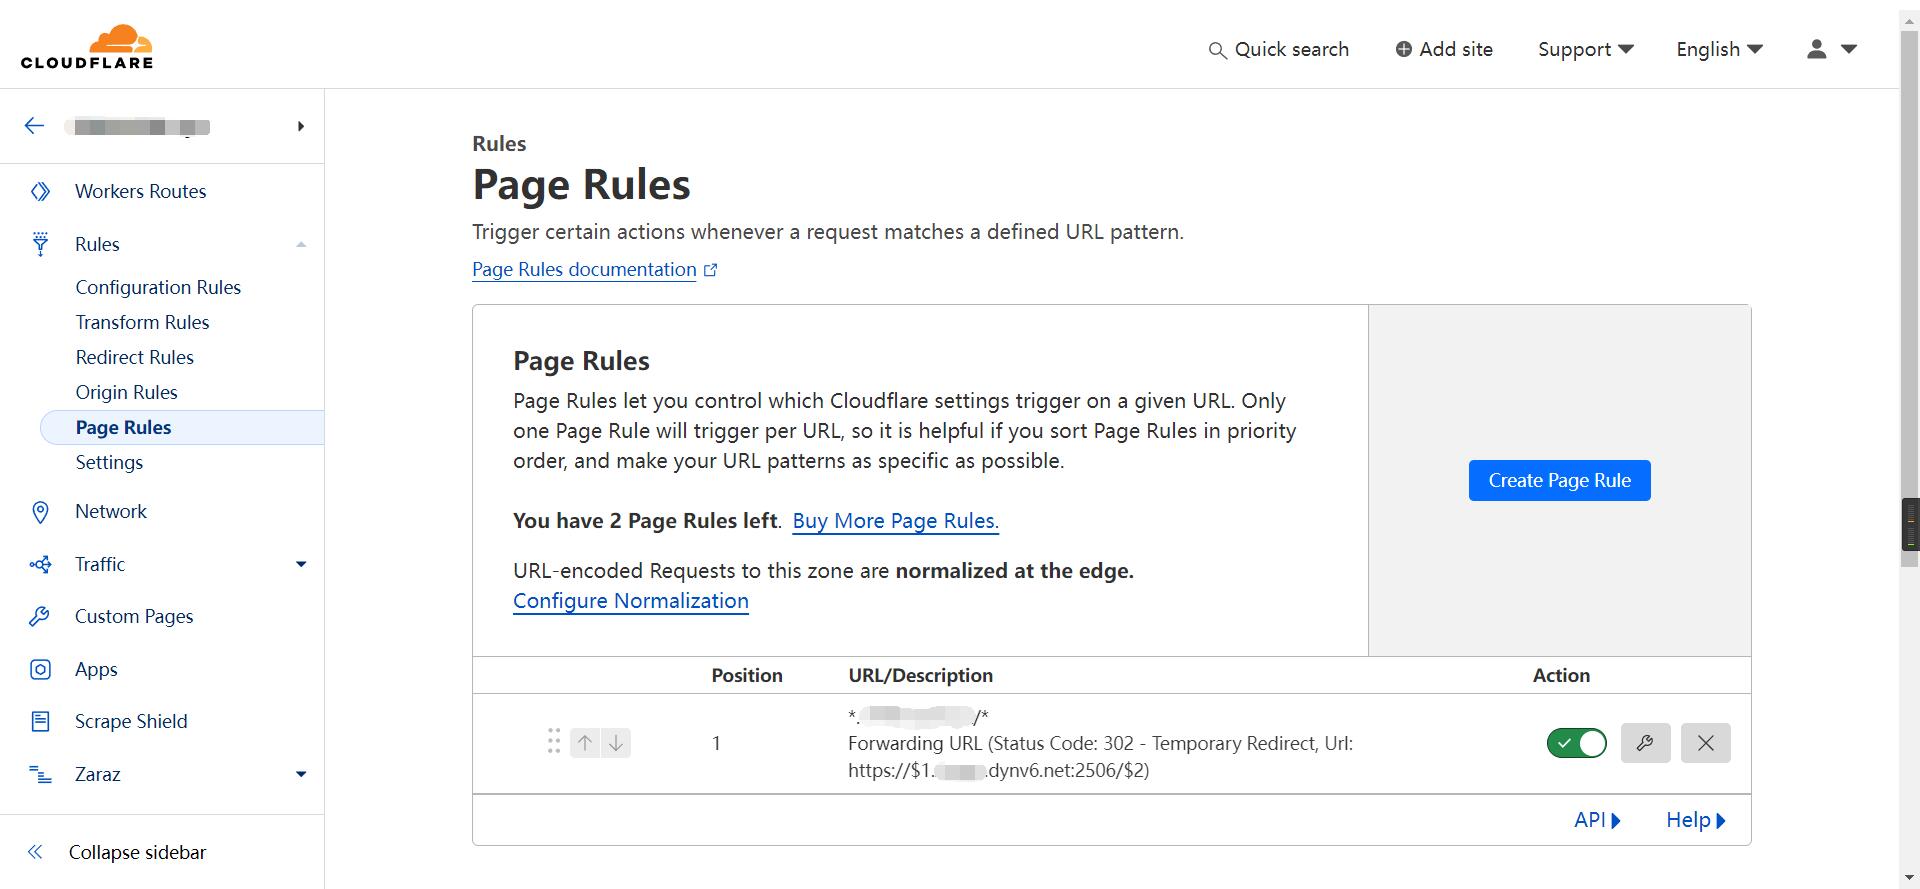Screen dimensions: 1920x889
Task: Click the Cloudflare logo
Action: tap(87, 47)
